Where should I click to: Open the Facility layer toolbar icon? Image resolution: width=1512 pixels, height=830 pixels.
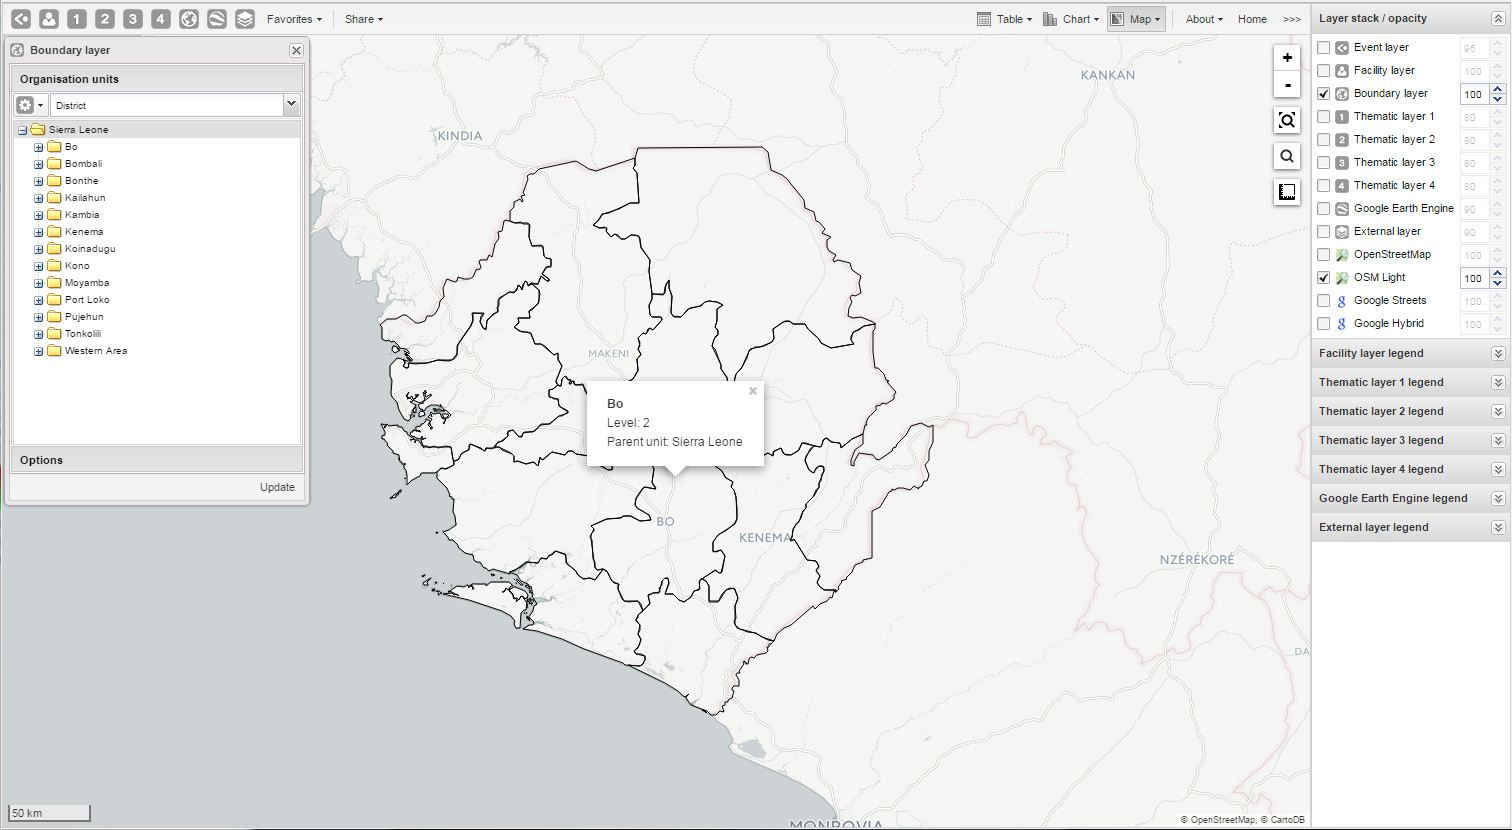tap(49, 19)
